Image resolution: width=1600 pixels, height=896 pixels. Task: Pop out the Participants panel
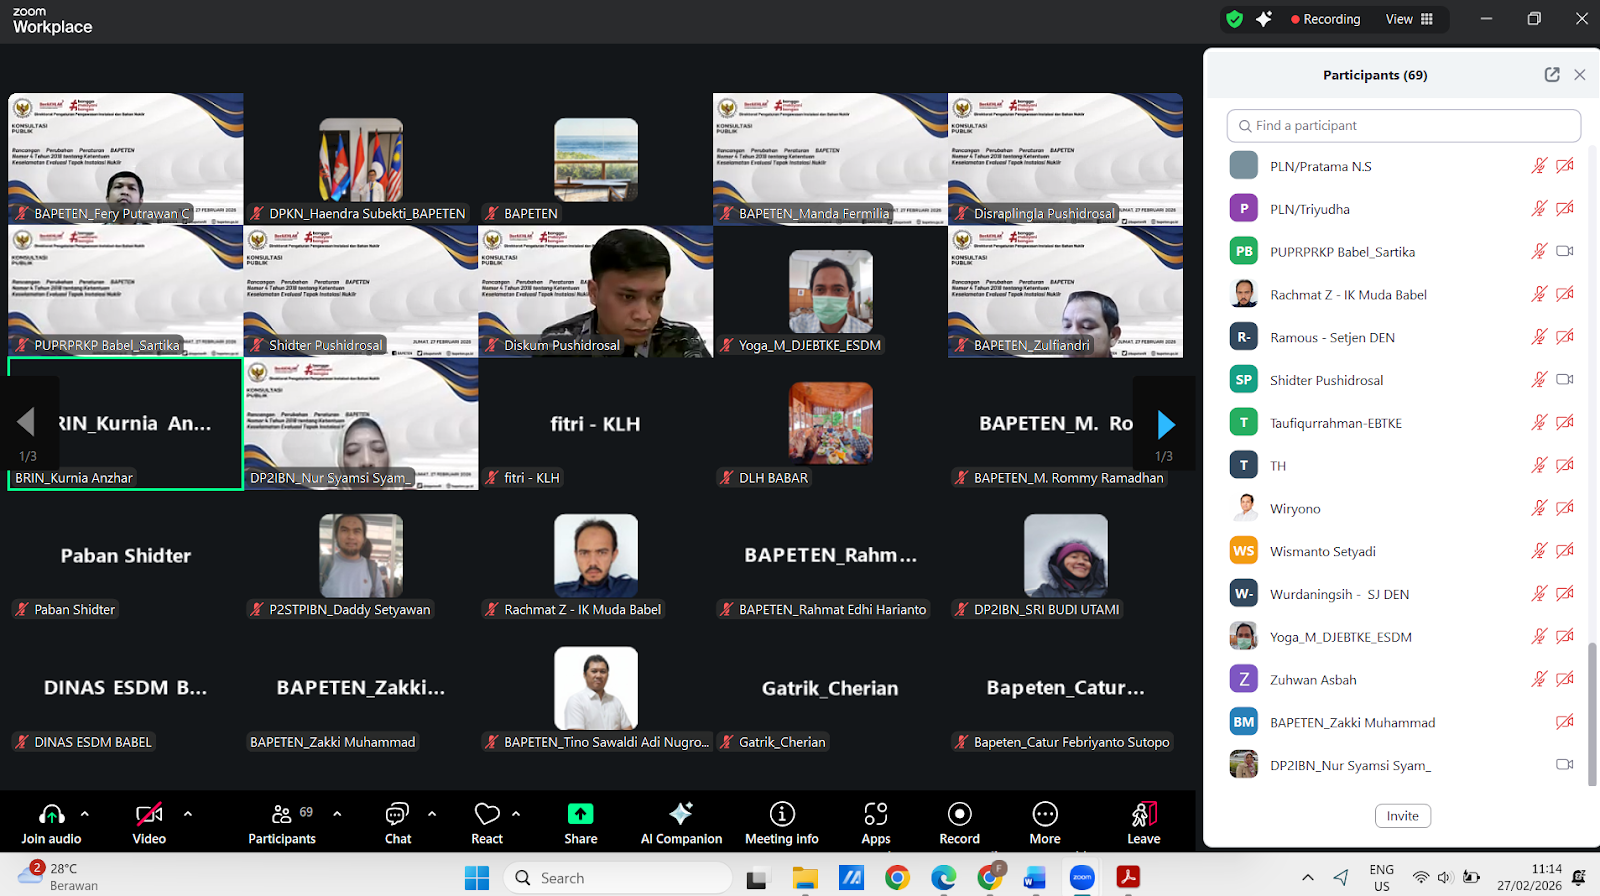click(1552, 75)
